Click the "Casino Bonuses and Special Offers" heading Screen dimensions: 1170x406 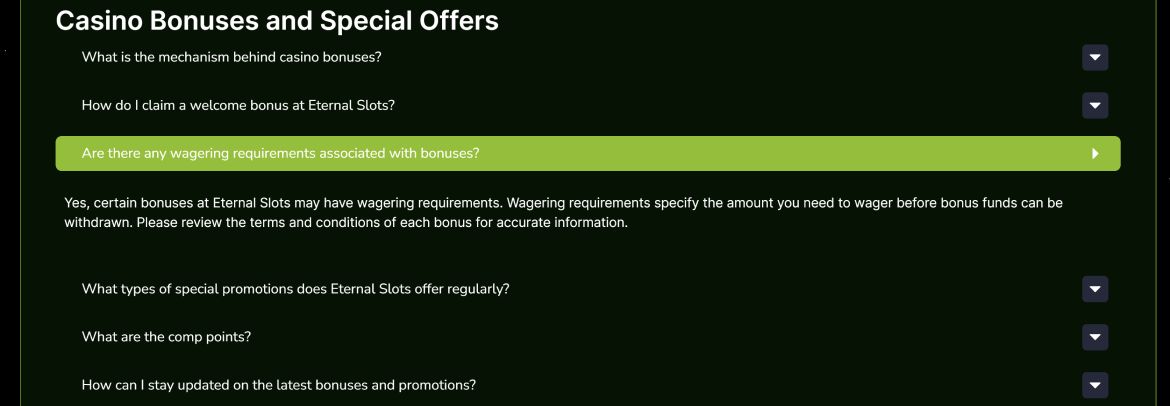[x=277, y=20]
